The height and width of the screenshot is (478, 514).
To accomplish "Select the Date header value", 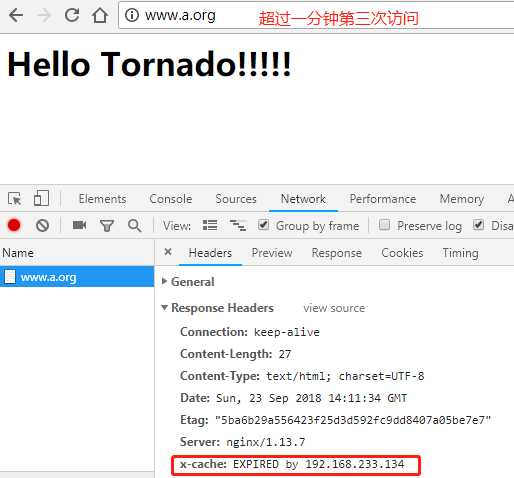I will pos(312,398).
